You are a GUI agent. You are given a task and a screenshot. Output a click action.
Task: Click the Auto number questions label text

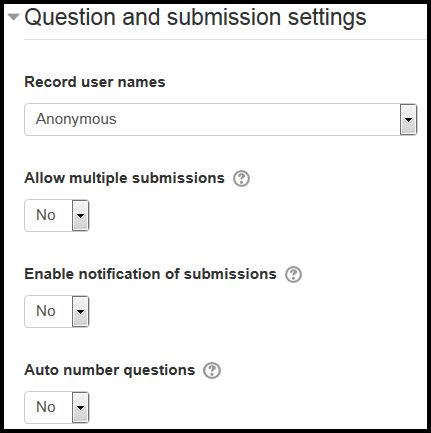[110, 370]
